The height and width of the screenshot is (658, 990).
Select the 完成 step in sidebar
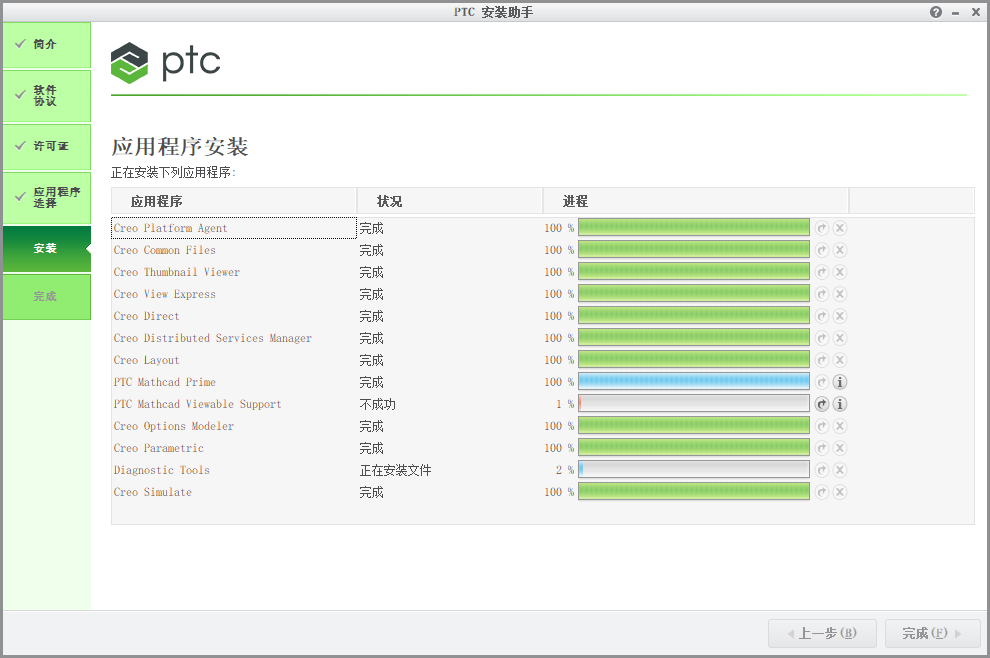pos(47,297)
